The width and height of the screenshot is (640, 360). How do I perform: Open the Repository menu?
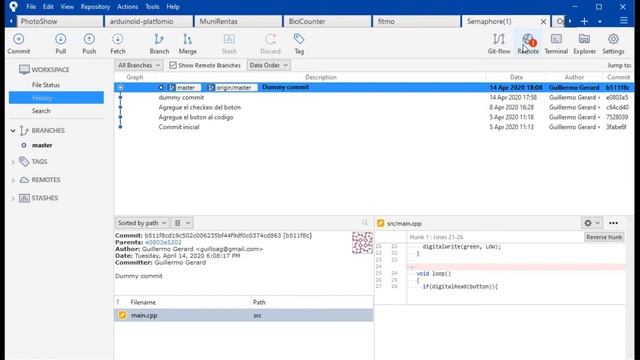[x=95, y=7]
